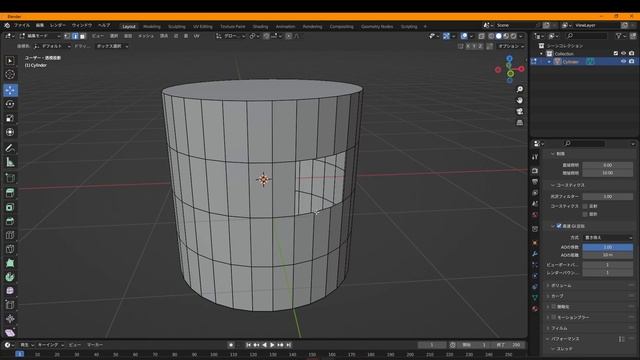Uncheck the 高速GI近似 checkbox

coord(559,226)
